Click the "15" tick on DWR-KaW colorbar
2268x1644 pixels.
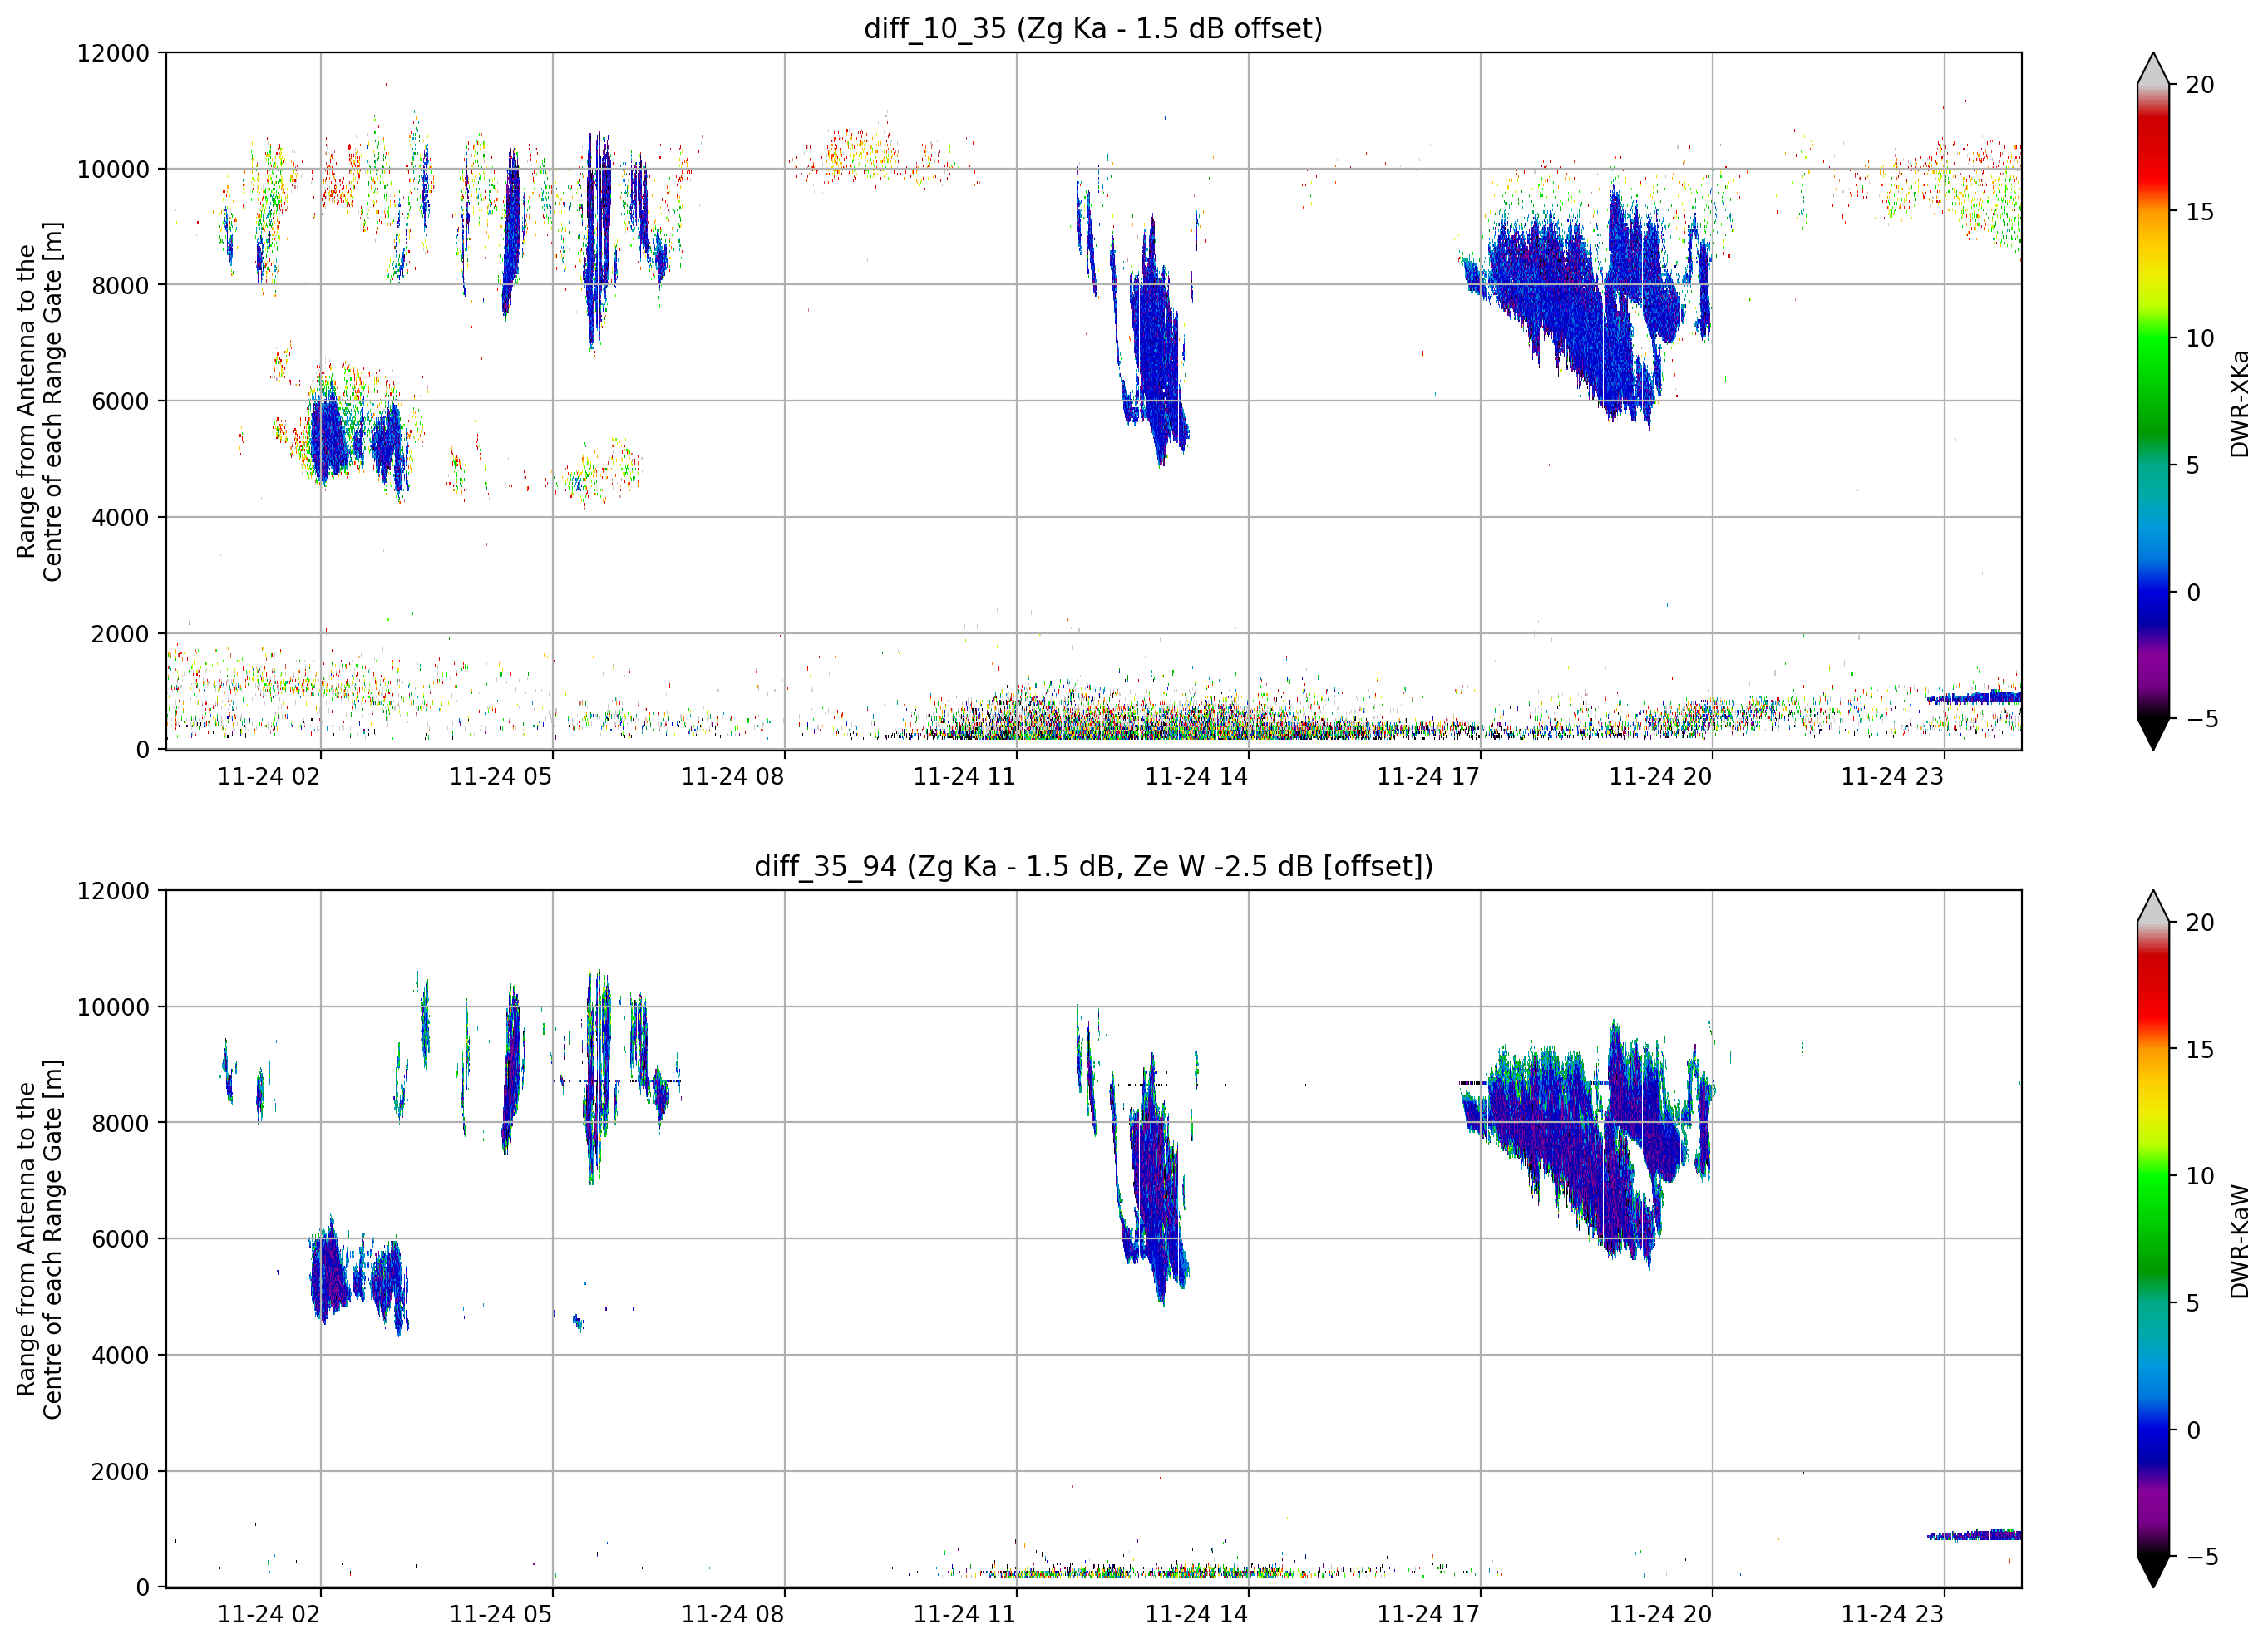point(2200,1050)
